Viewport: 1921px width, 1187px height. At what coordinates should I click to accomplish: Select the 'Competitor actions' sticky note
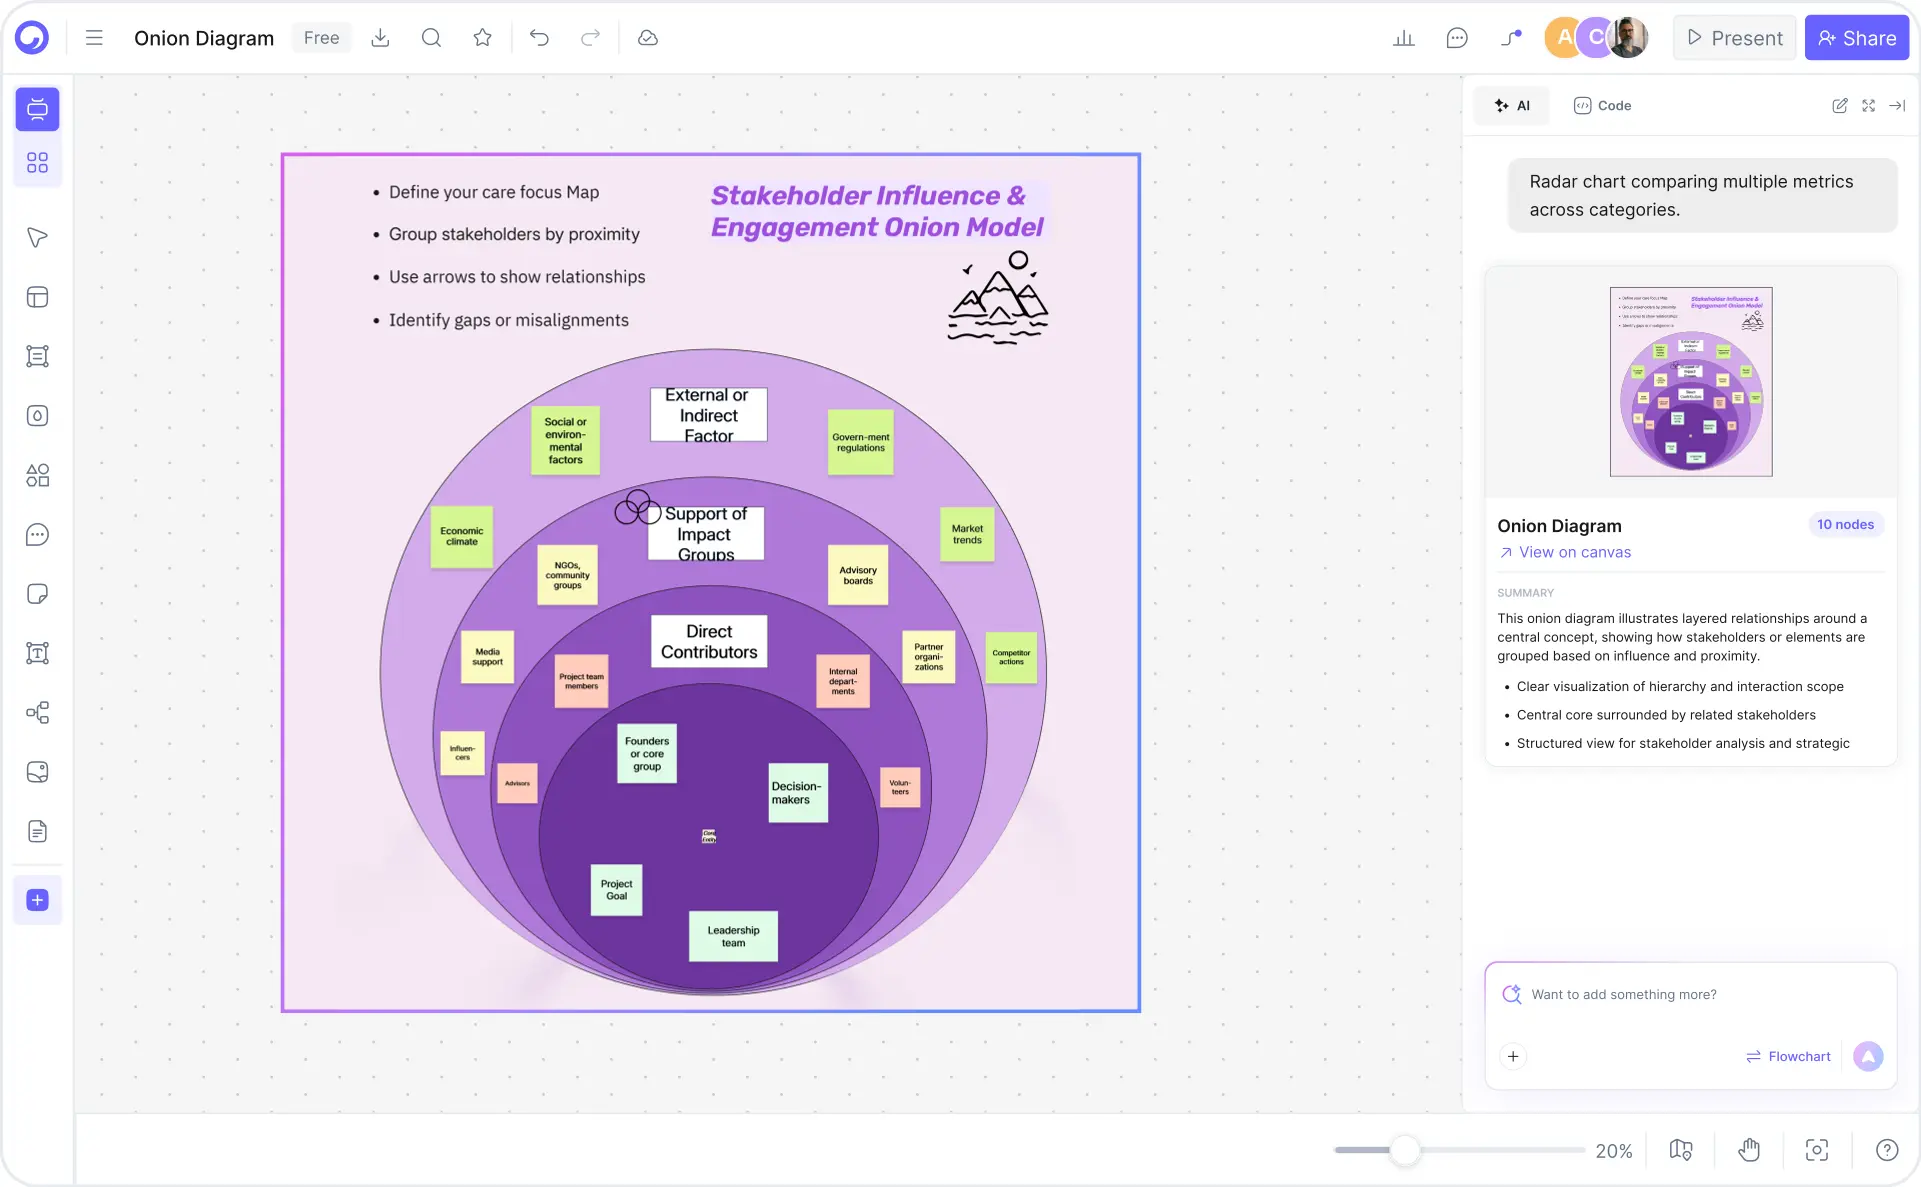tap(1011, 657)
